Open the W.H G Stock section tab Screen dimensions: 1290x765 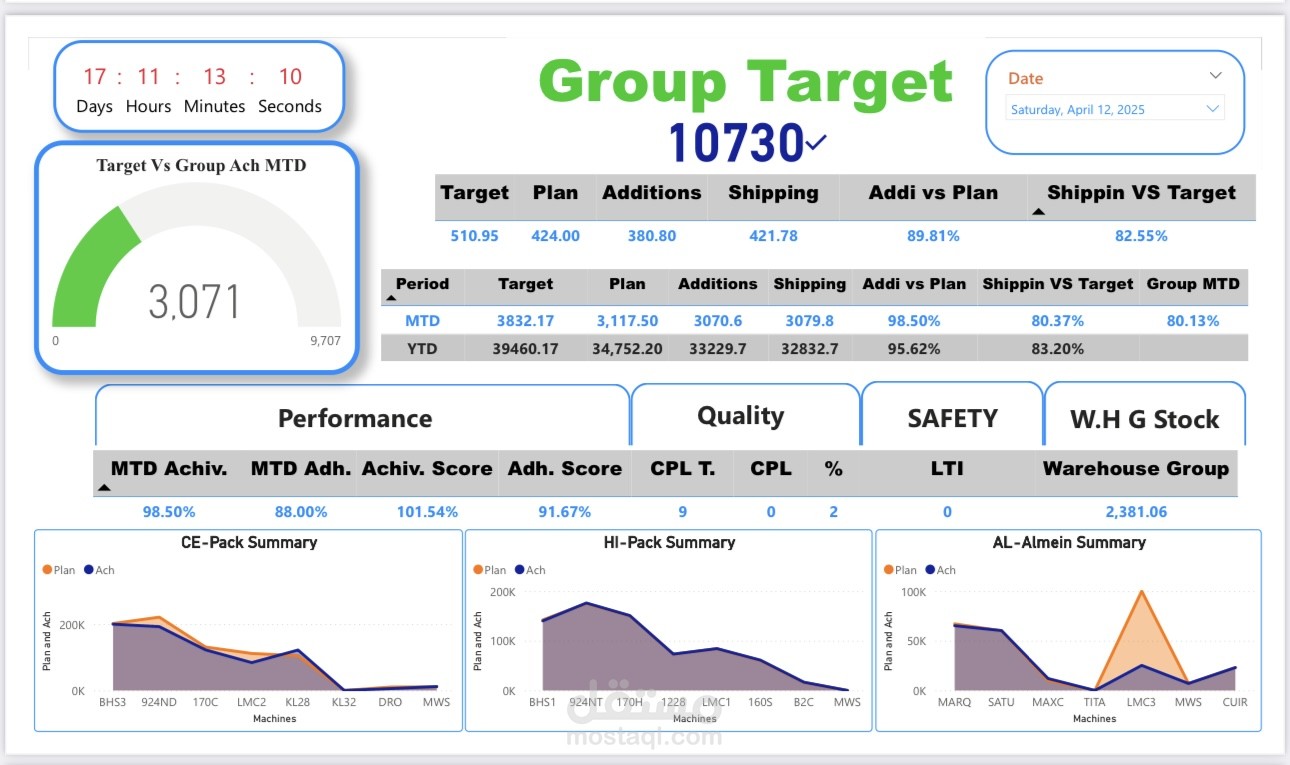(x=1144, y=419)
